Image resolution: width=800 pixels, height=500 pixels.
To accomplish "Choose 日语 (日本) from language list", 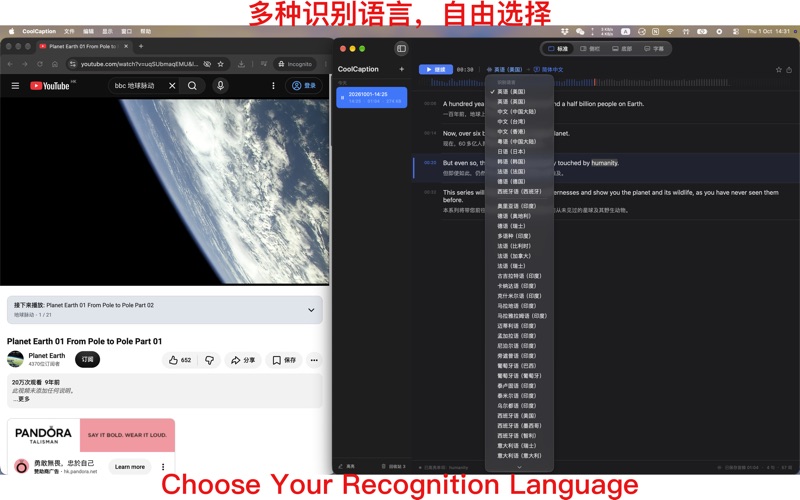I will click(x=511, y=152).
